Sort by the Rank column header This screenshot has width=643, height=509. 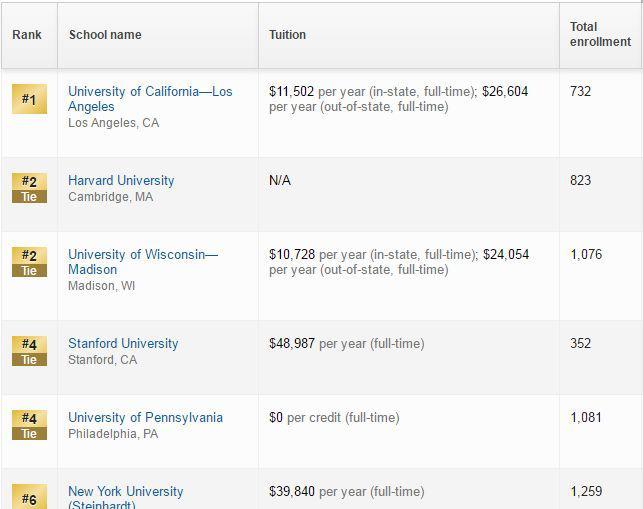27,34
